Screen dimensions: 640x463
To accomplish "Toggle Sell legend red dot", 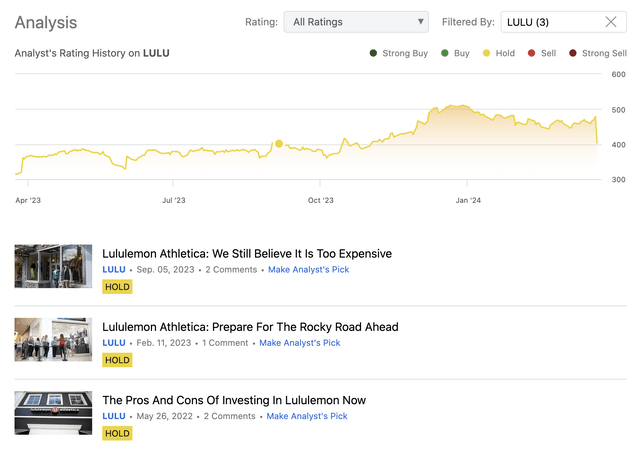I will click(531, 53).
